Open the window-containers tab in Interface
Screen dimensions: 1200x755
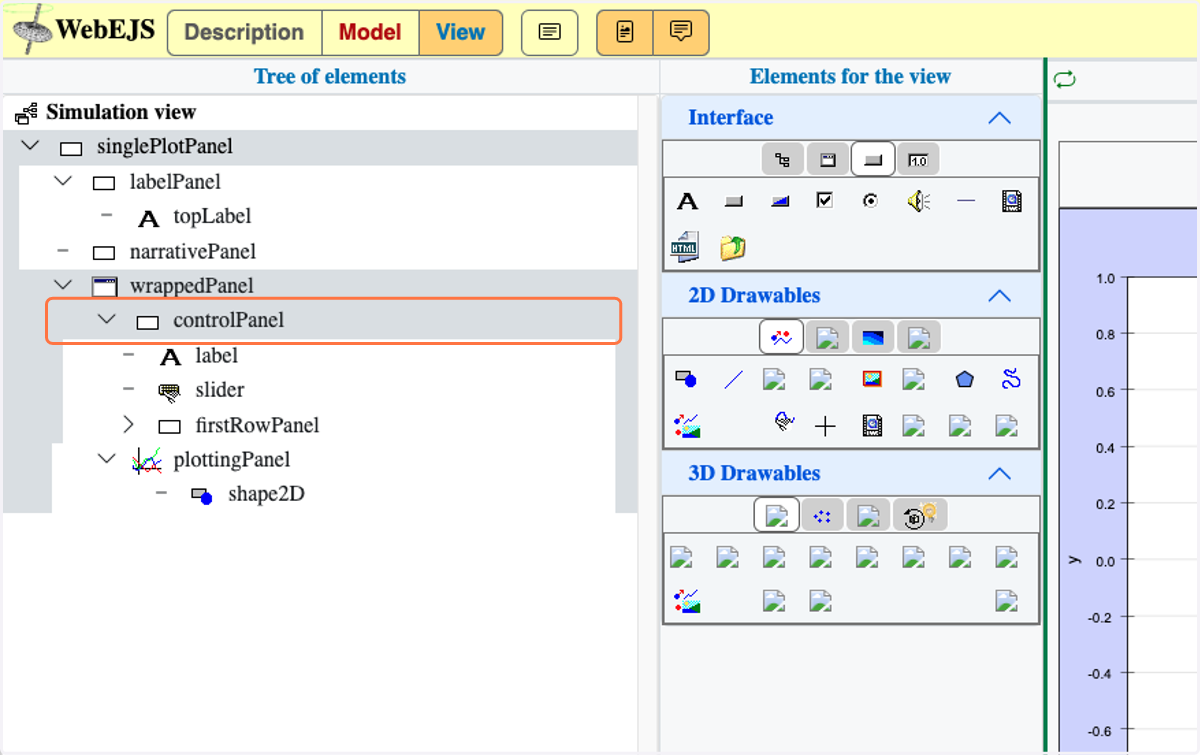pyautogui.click(x=828, y=160)
